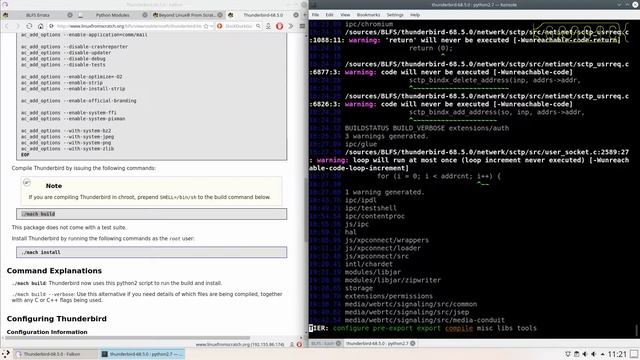Expand hidden system tray icons arrow
The width and height of the screenshot is (640, 360).
coord(602,354)
